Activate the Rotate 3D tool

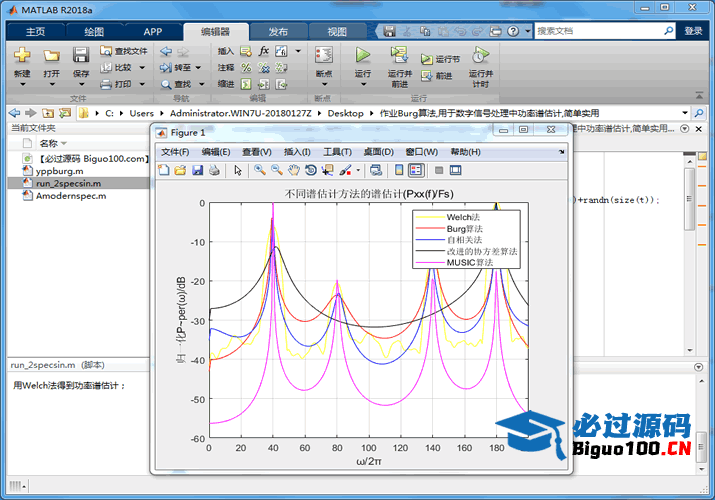(311, 170)
